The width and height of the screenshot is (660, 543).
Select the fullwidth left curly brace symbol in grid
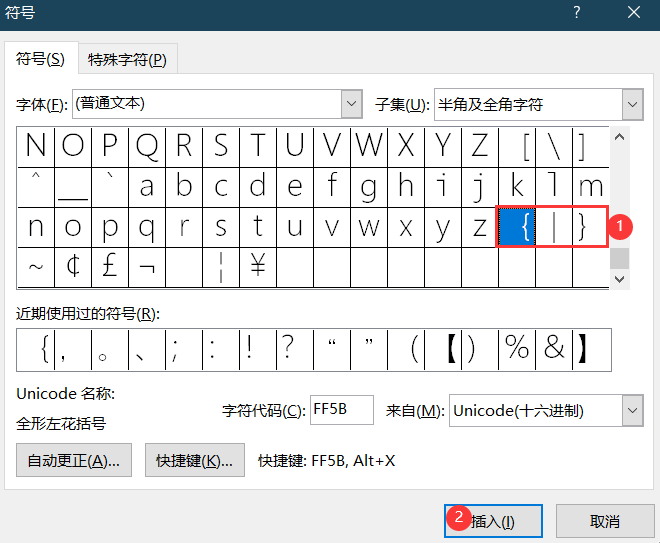click(x=517, y=227)
